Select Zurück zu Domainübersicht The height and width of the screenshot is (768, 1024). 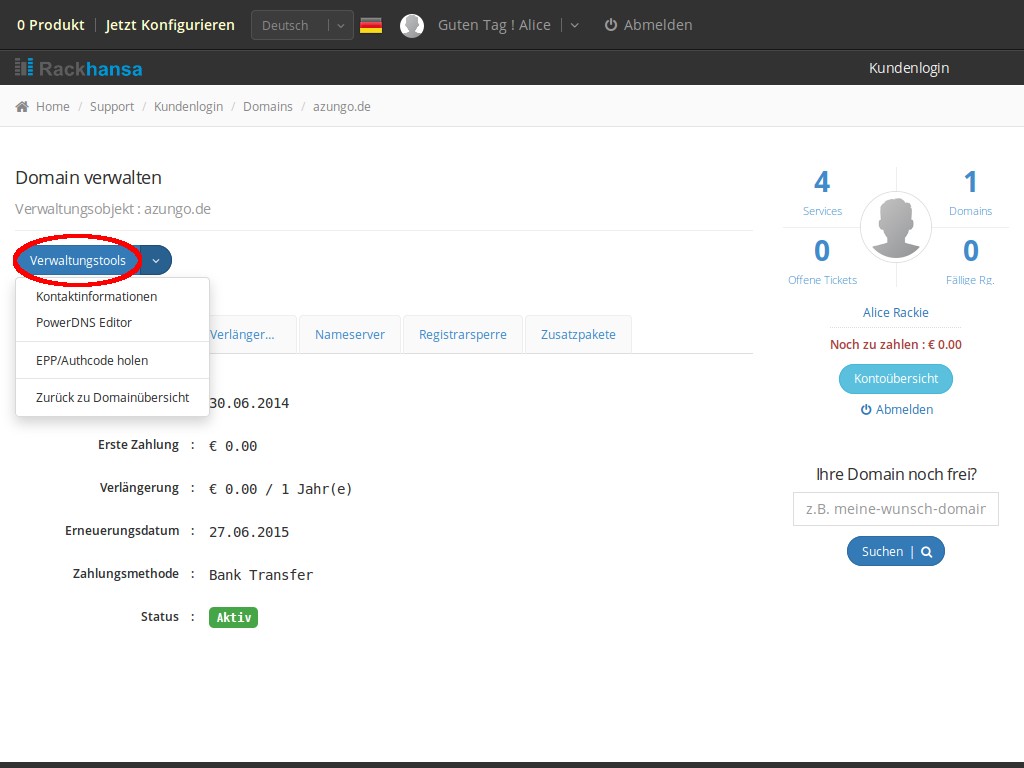[x=112, y=398]
